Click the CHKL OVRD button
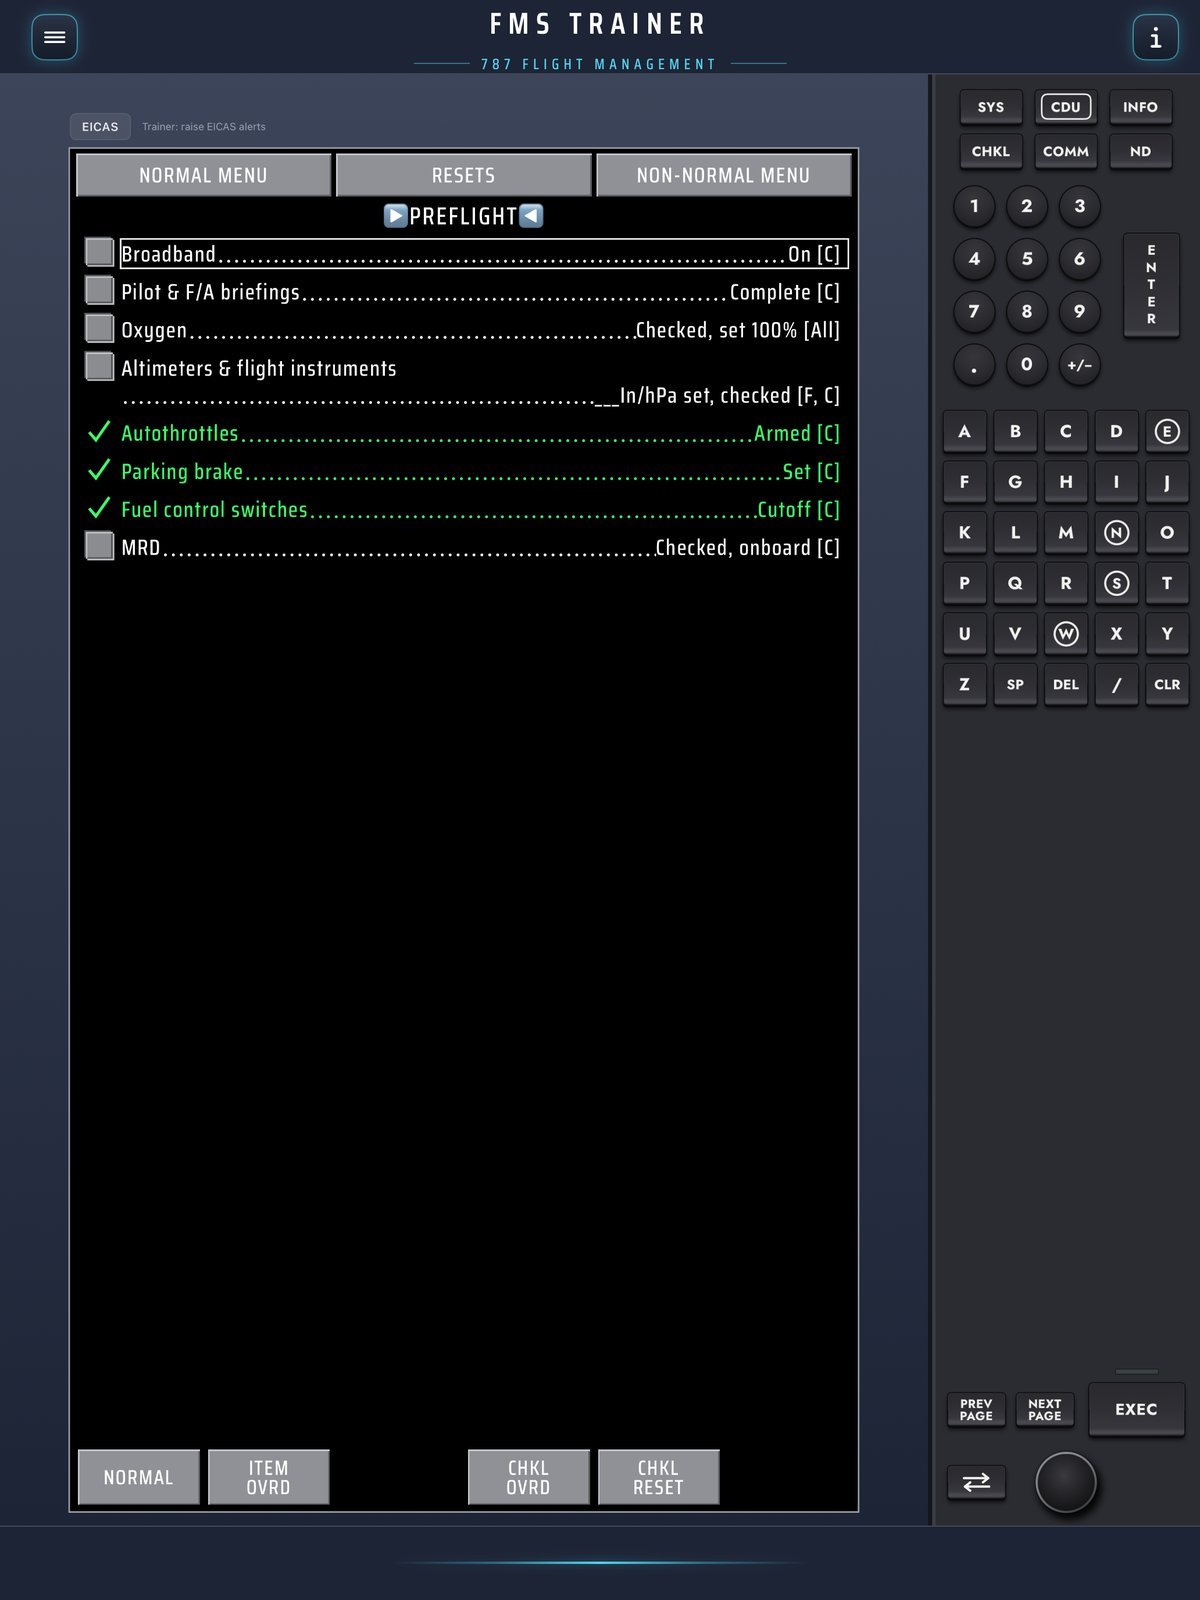The width and height of the screenshot is (1200, 1600). coord(528,1477)
